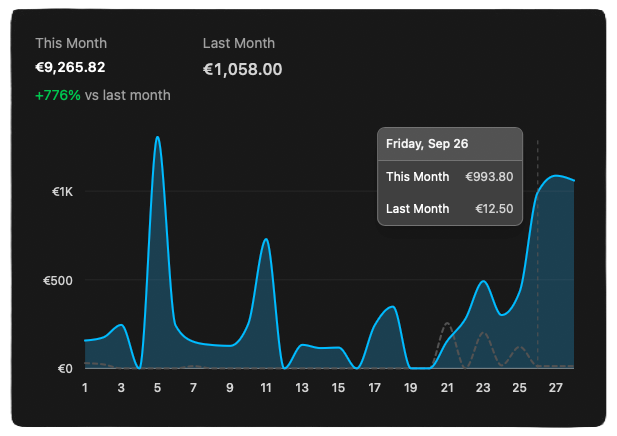The image size is (617, 436).
Task: Click the Last Month total €1,058.00
Action: [242, 70]
